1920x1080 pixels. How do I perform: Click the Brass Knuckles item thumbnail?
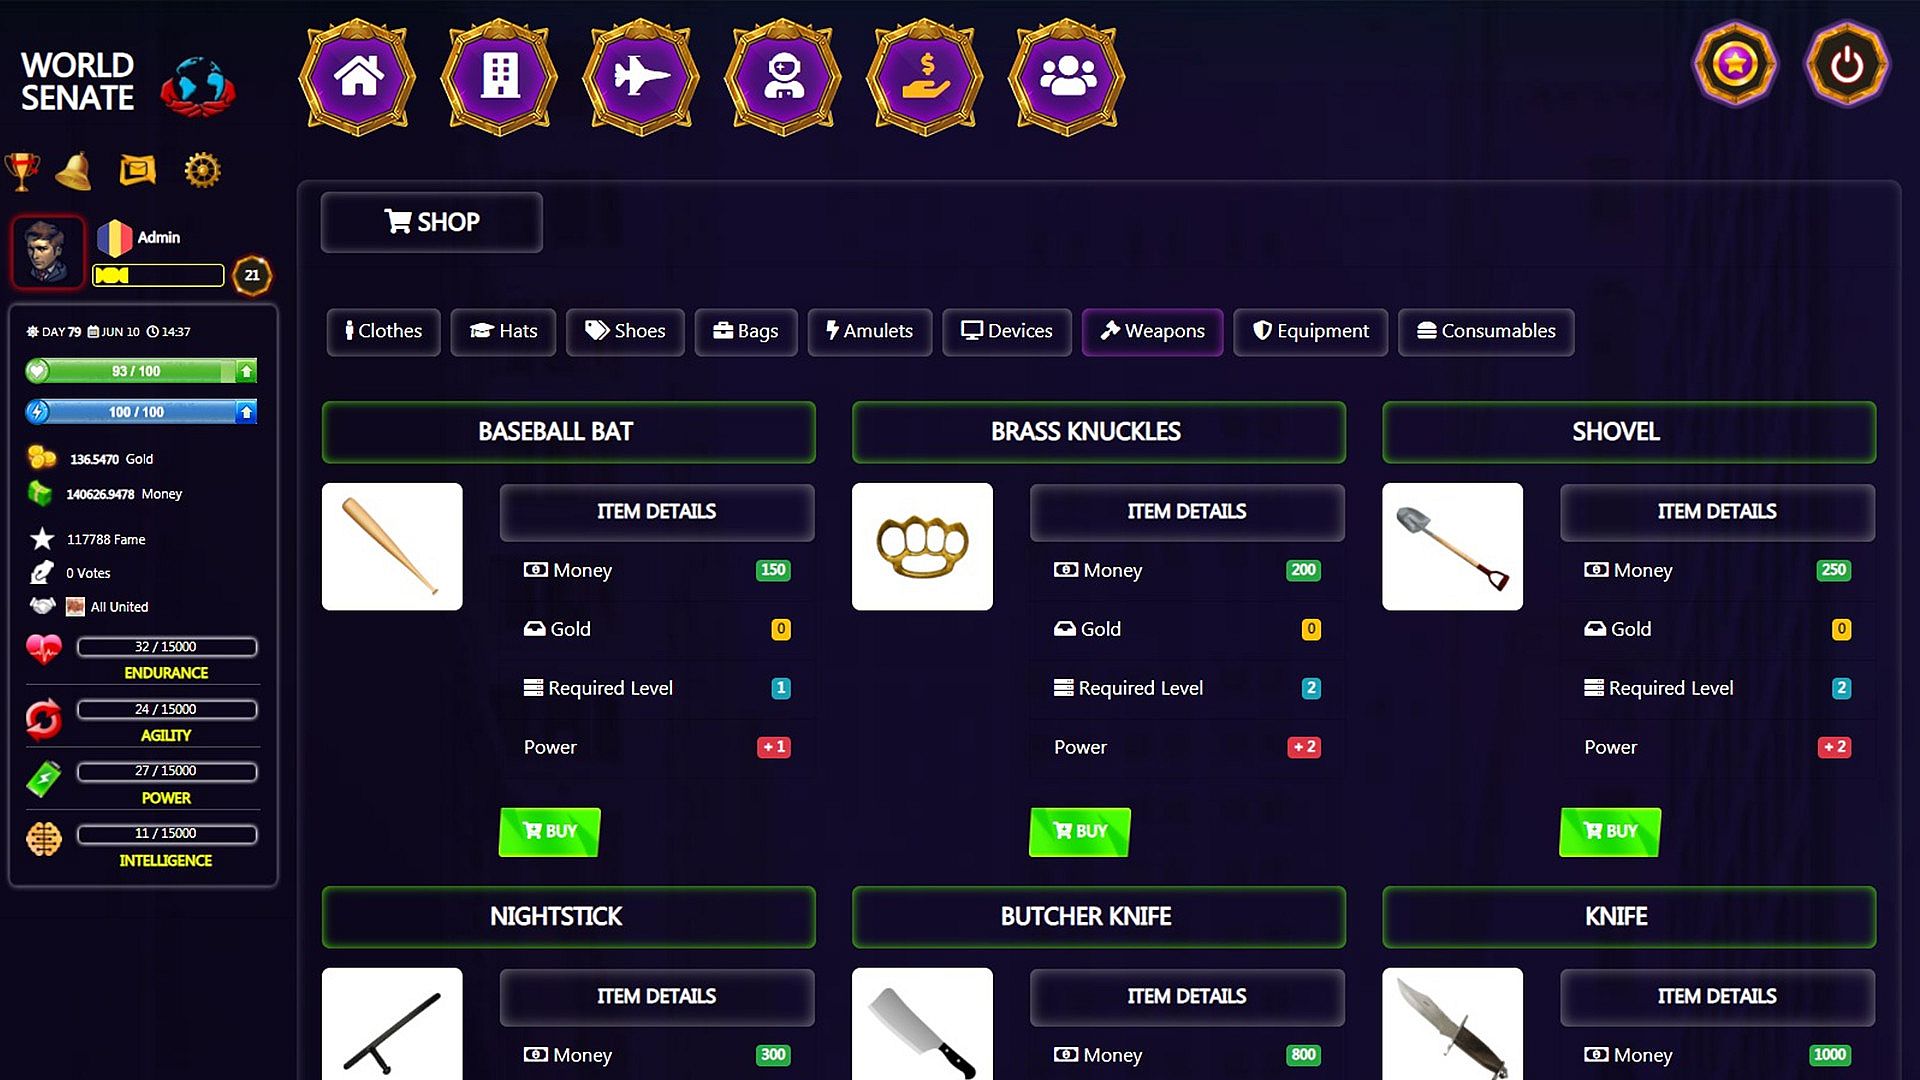(922, 547)
